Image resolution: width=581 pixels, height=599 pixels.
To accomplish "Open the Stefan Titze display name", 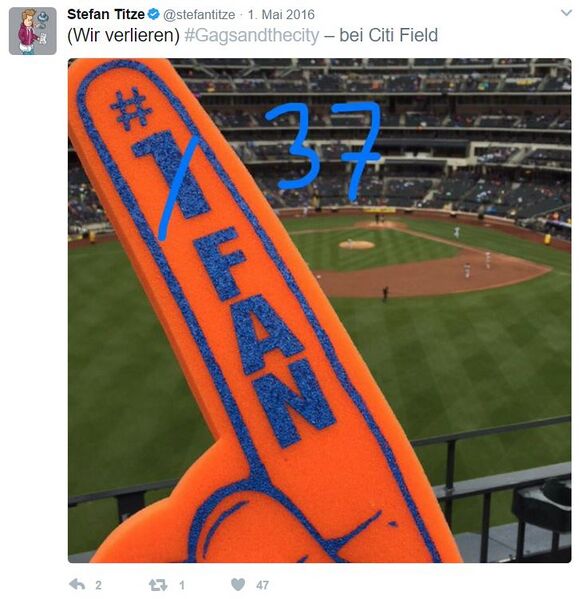I will [106, 15].
